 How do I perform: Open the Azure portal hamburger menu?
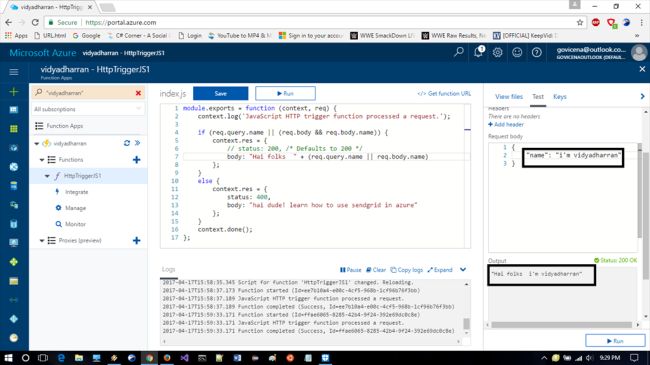point(14,72)
